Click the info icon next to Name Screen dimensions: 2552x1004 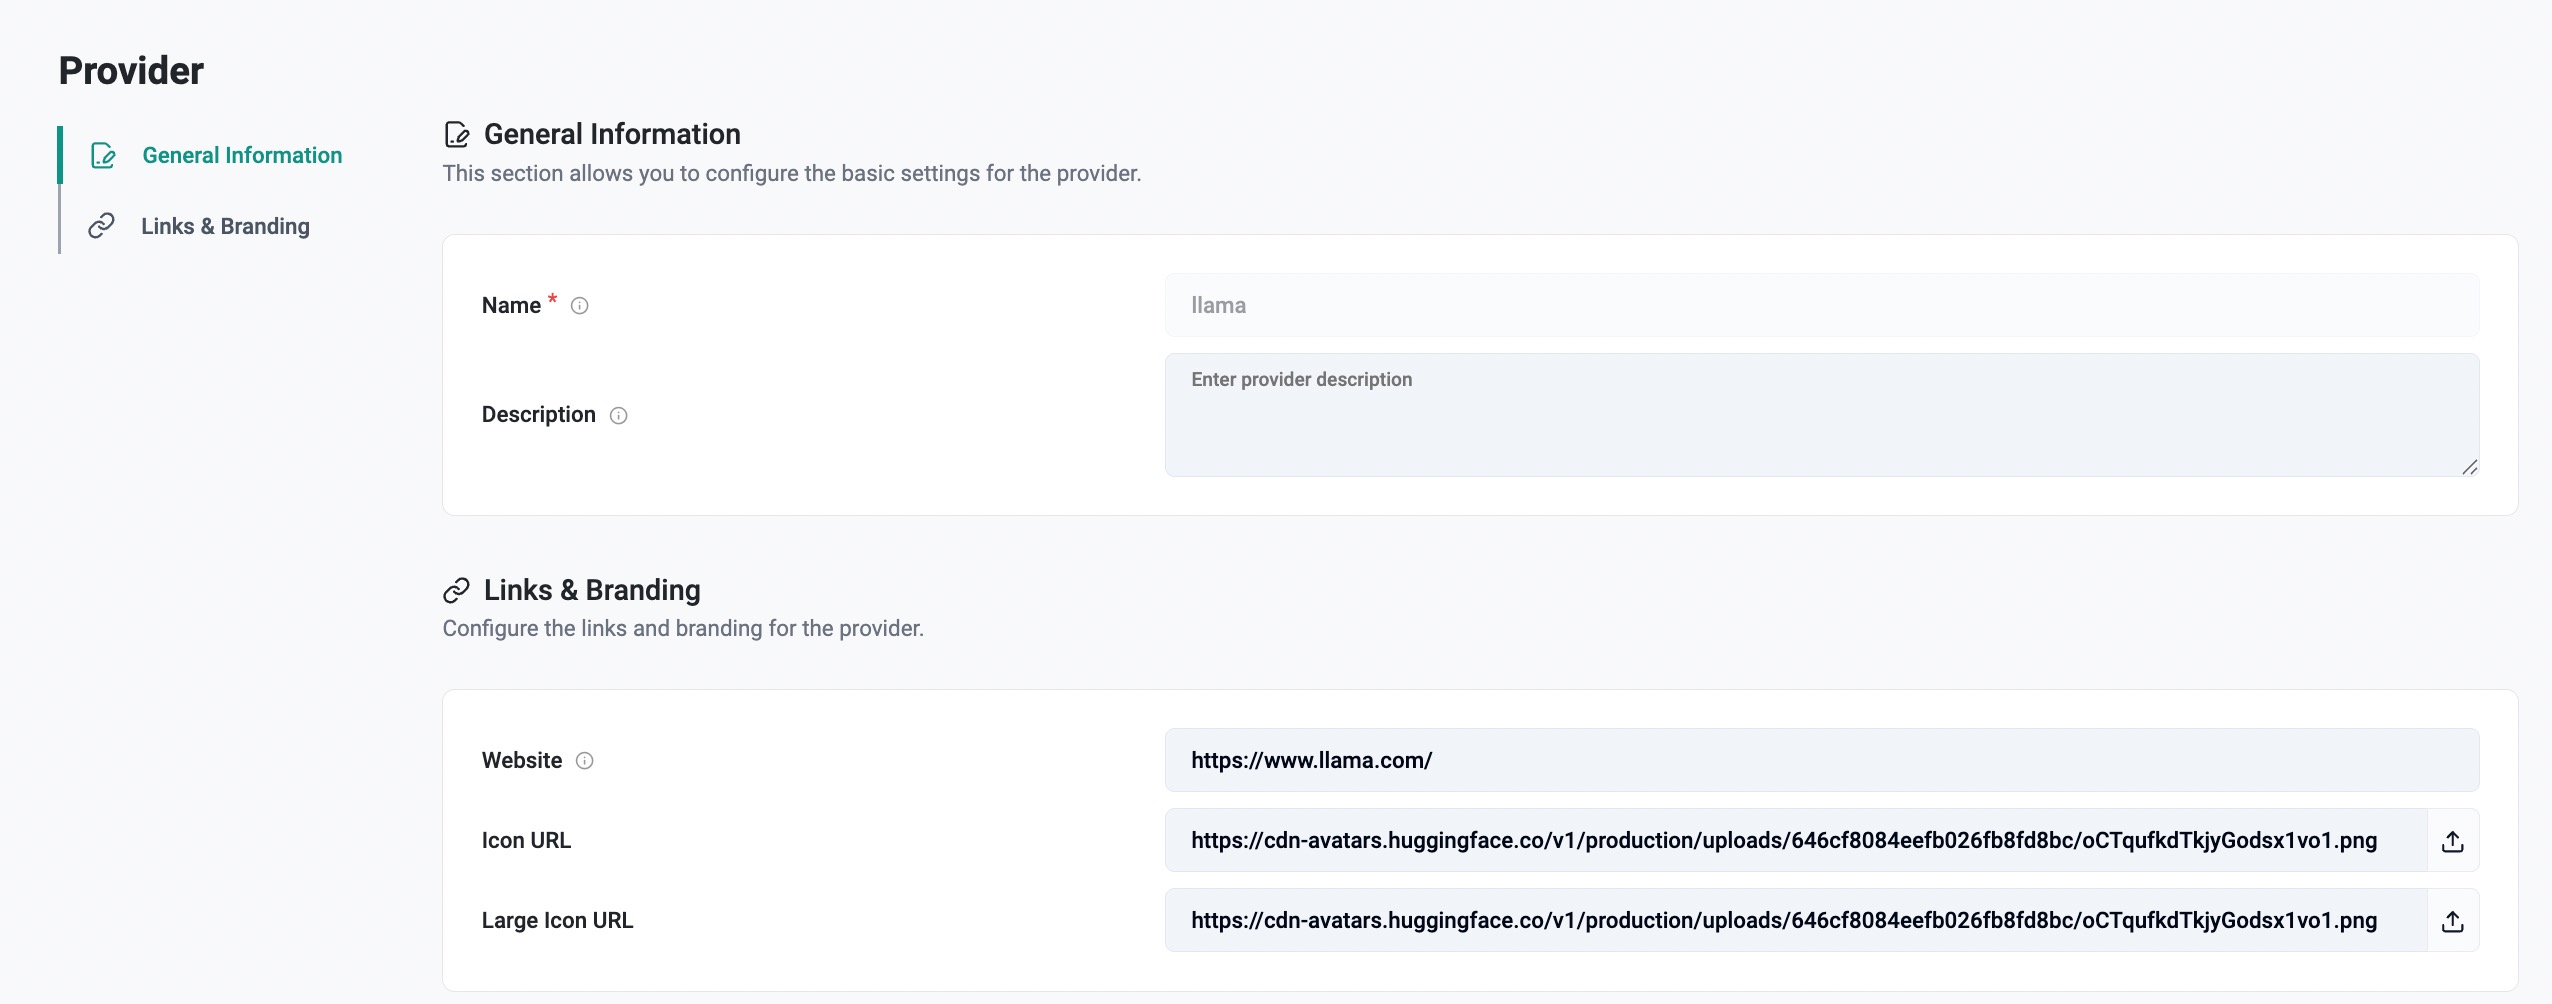pyautogui.click(x=579, y=306)
